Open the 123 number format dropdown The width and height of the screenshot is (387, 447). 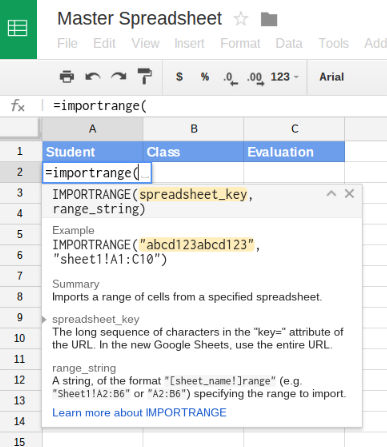pos(284,77)
